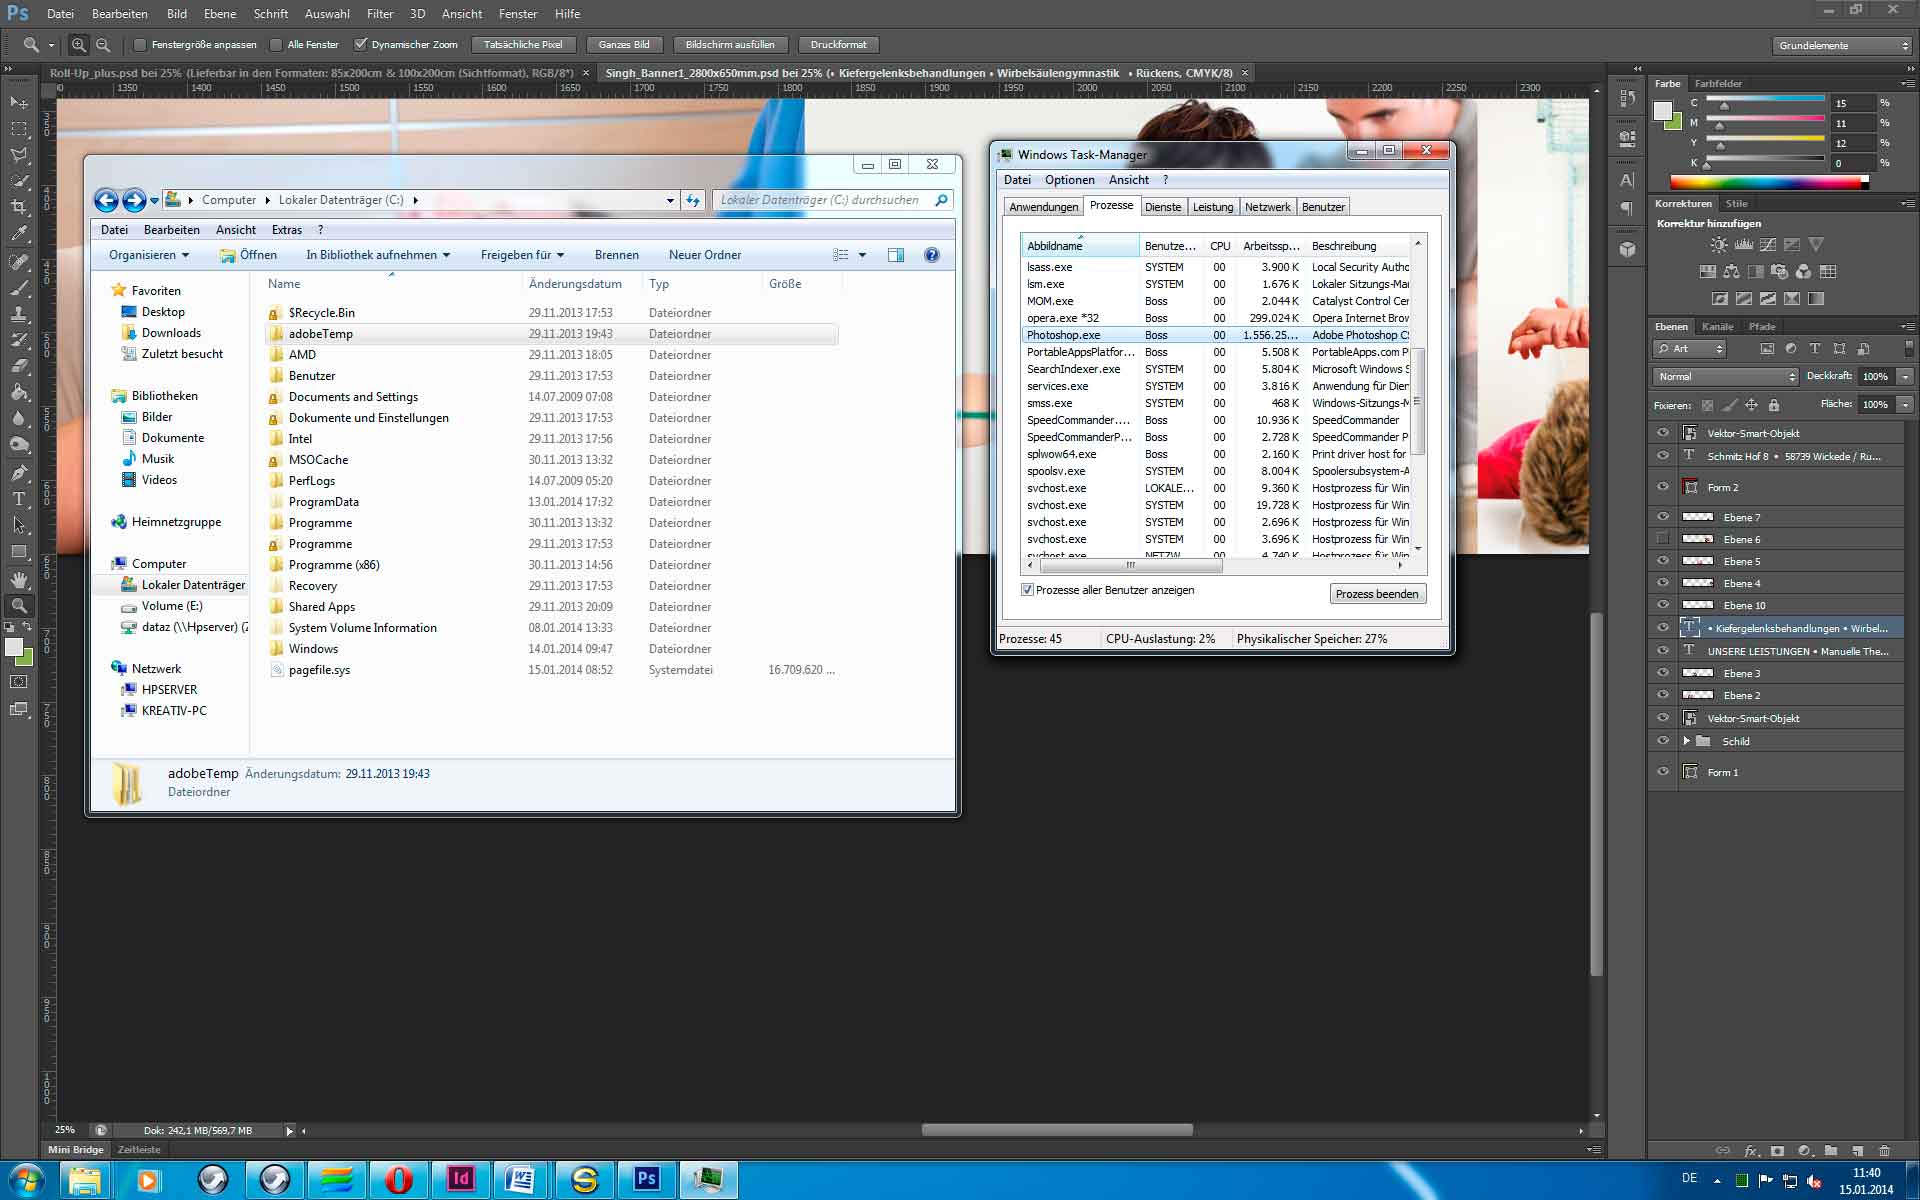This screenshot has width=1920, height=1200.
Task: Open the Normal blend mode dropdown
Action: tap(1726, 377)
